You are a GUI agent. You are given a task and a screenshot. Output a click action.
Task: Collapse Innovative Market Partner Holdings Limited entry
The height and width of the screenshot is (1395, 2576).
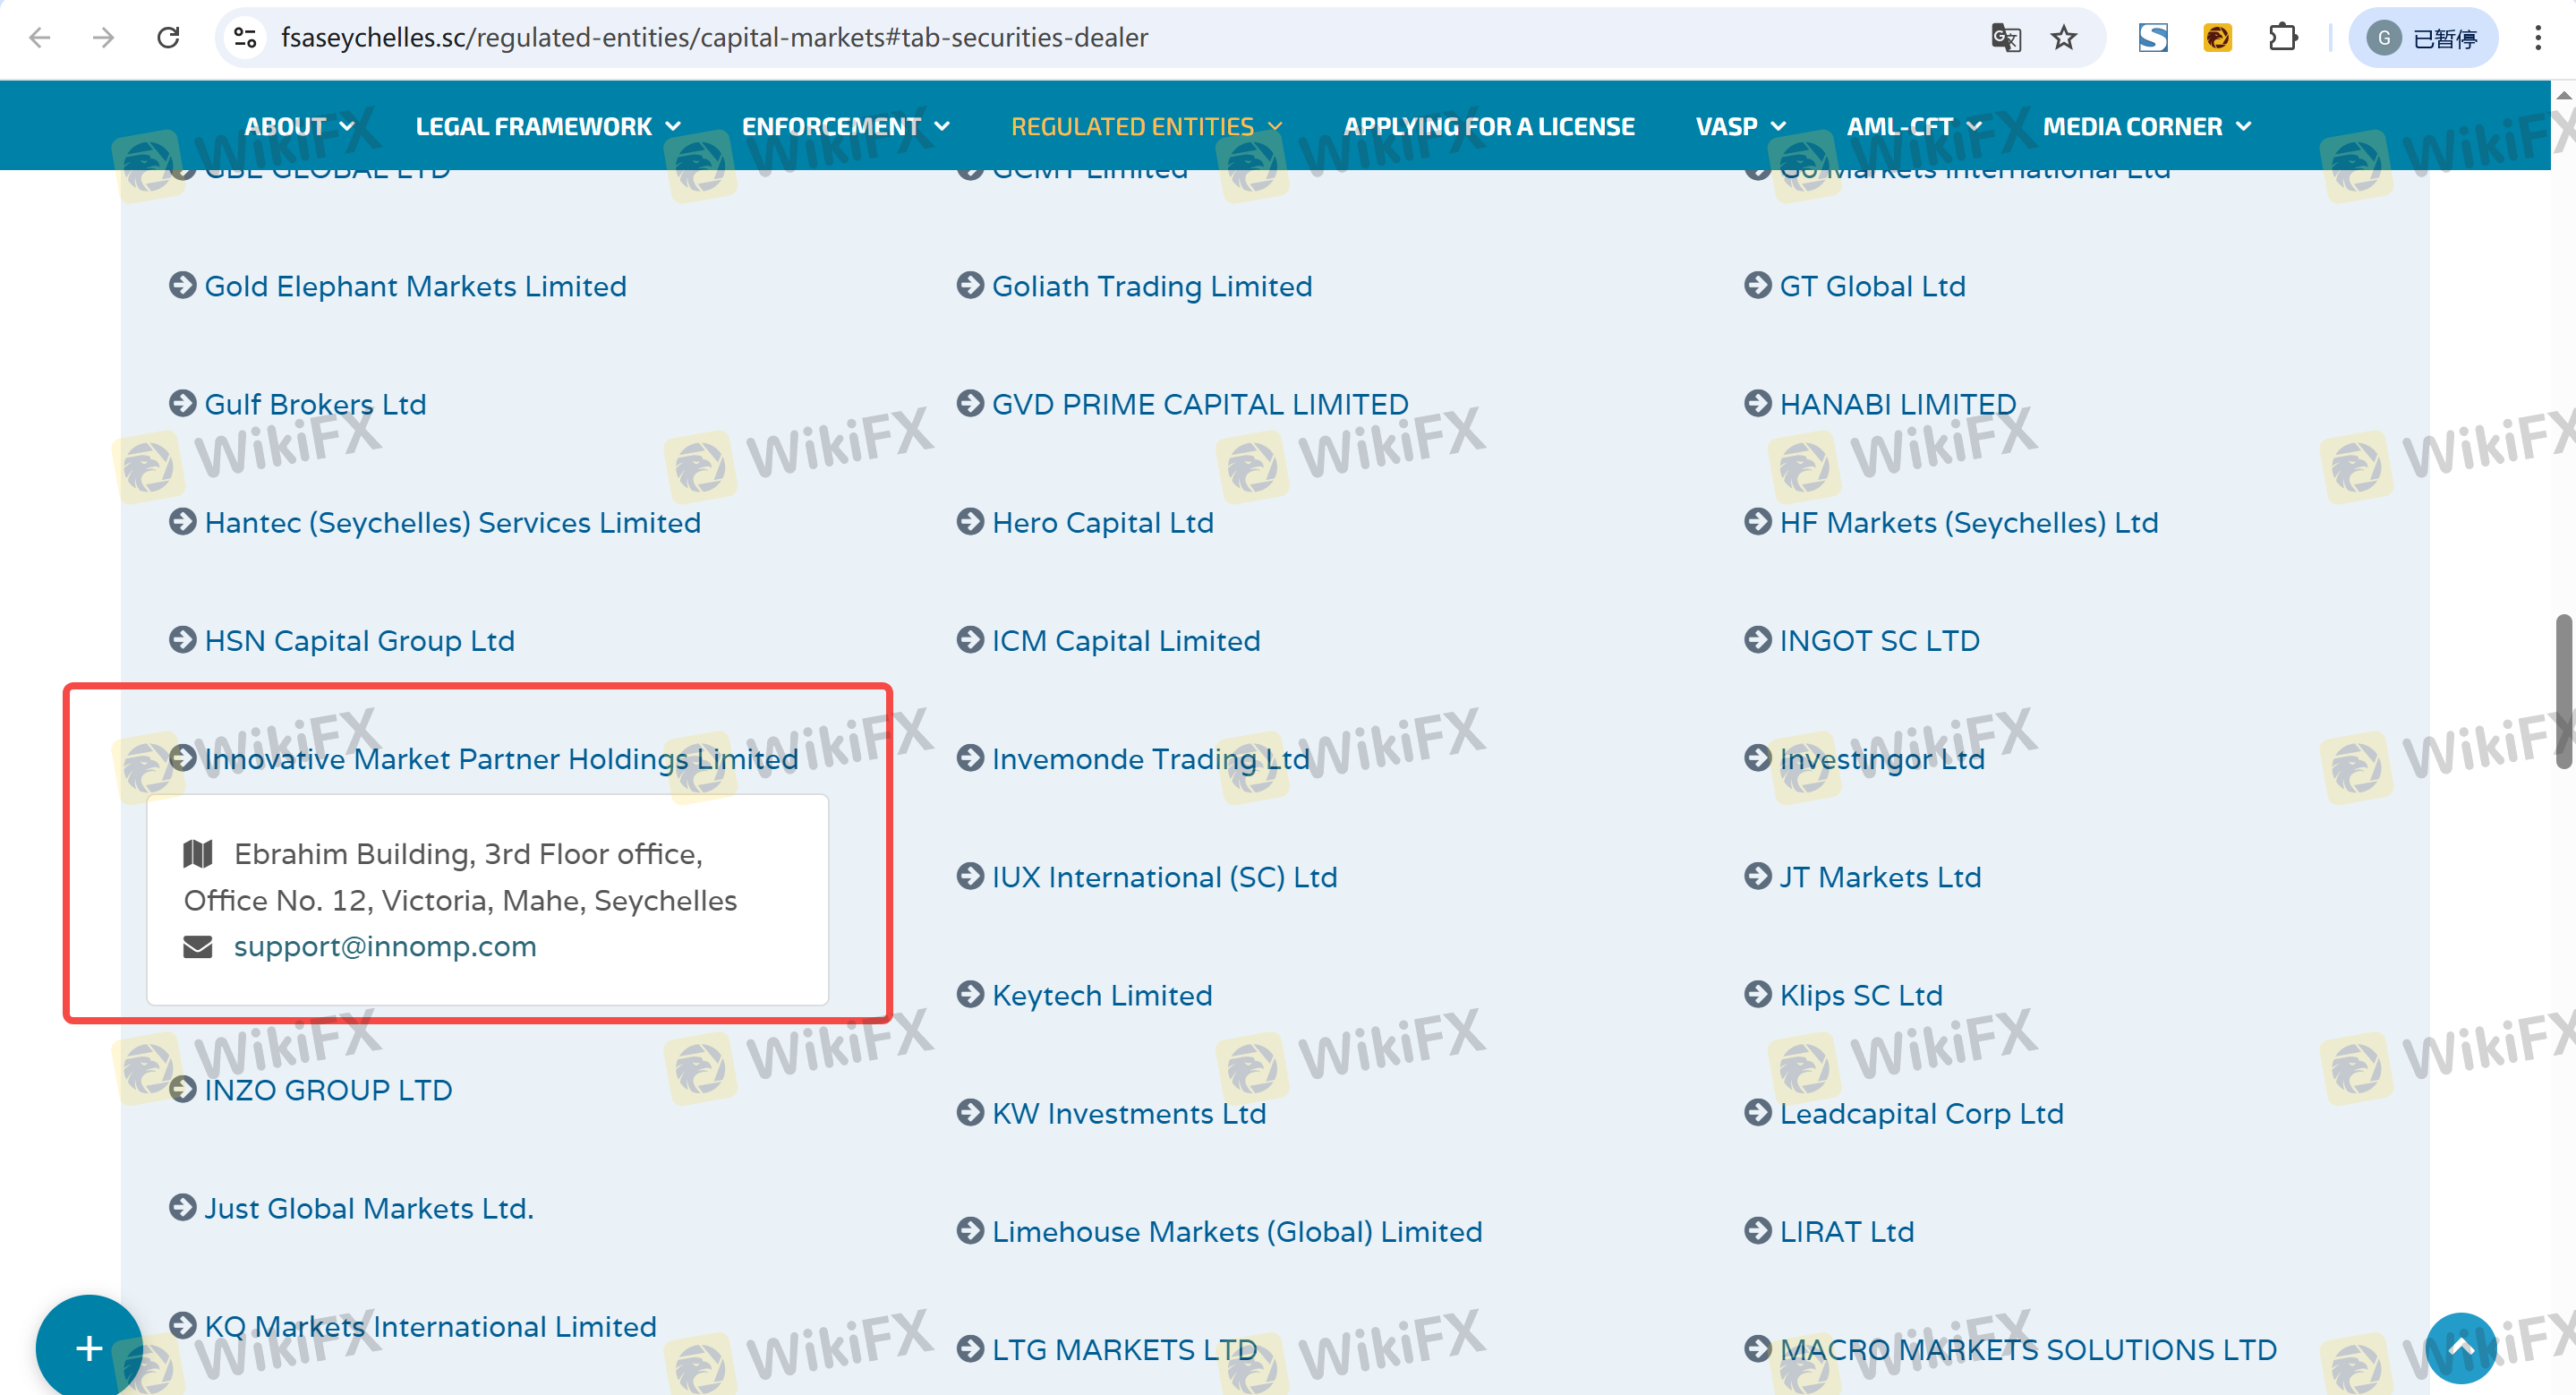tap(500, 759)
